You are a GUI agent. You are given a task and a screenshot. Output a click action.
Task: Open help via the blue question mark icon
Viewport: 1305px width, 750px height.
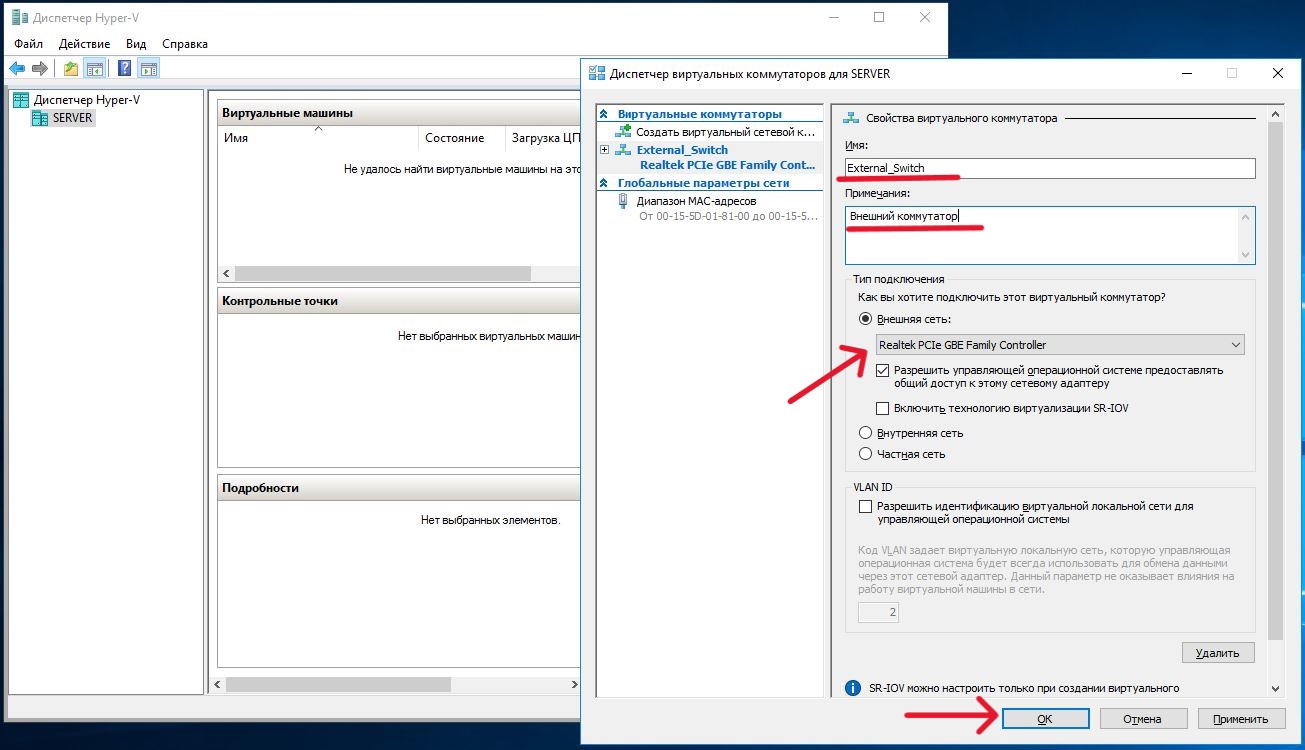point(125,69)
